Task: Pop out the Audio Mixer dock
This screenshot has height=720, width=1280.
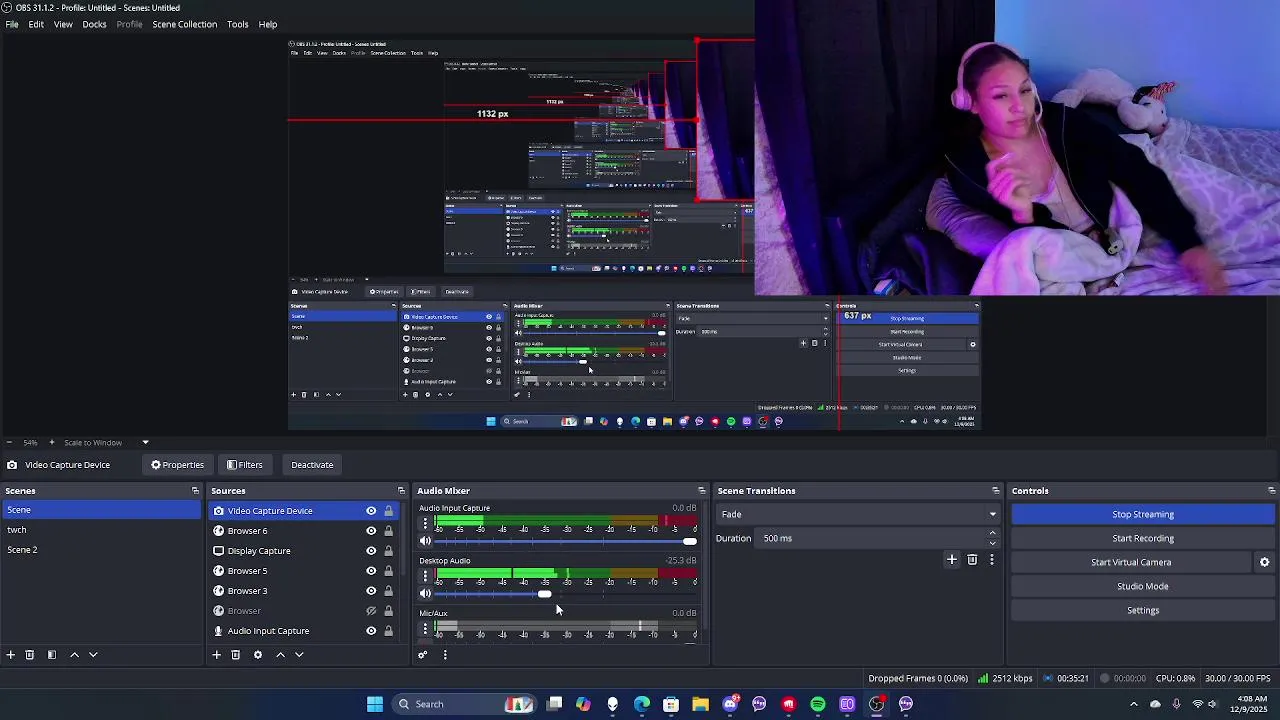Action: (x=701, y=491)
